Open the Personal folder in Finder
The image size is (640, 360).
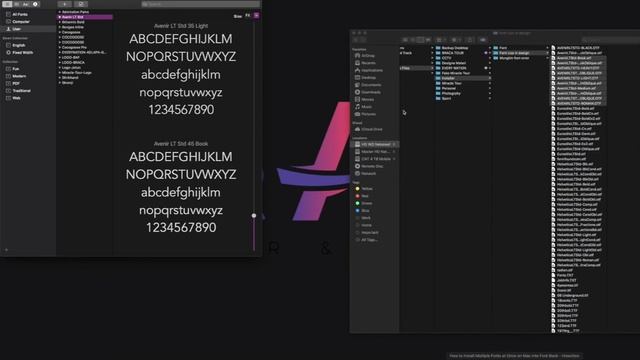click(446, 88)
